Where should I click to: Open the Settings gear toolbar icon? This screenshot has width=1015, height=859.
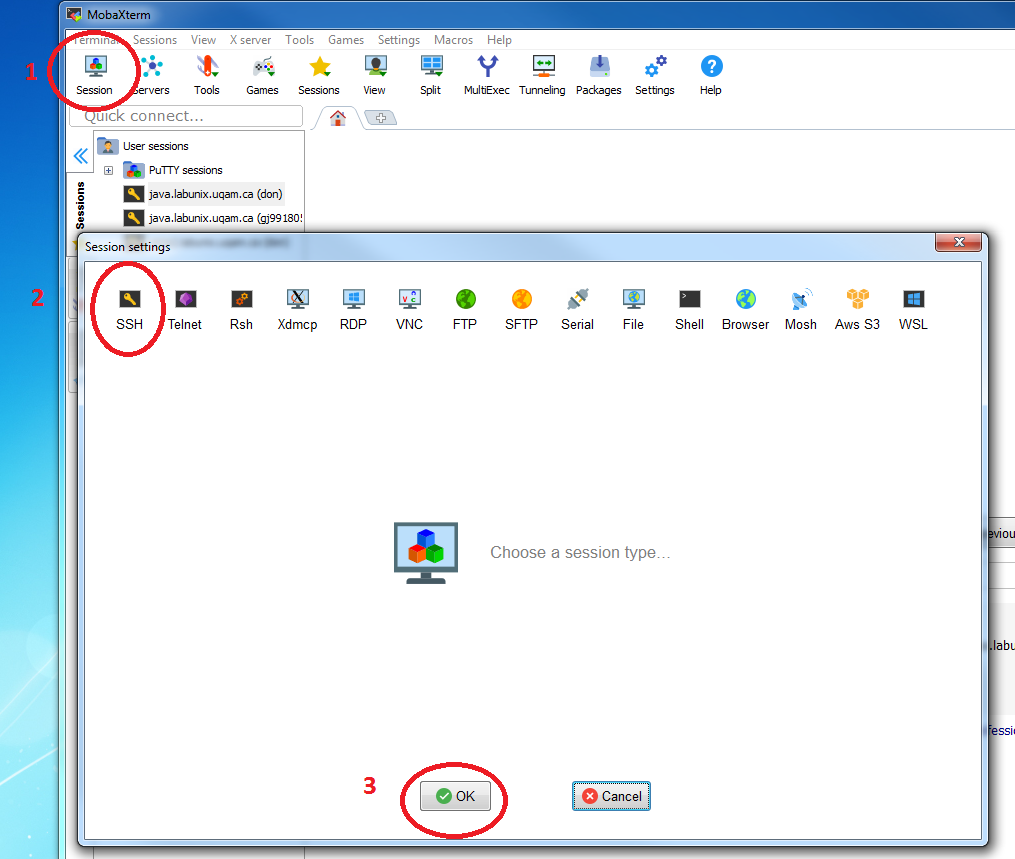pos(654,75)
